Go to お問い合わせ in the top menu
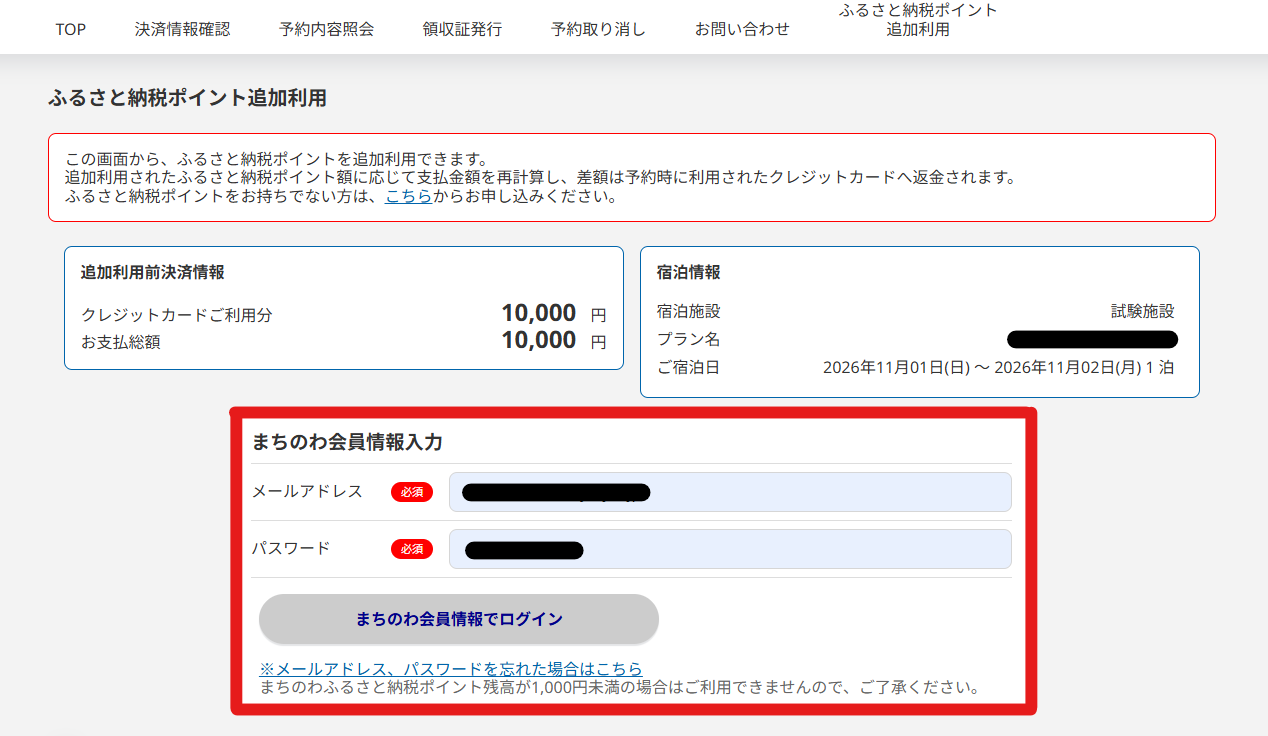The height and width of the screenshot is (736, 1268). tap(742, 29)
